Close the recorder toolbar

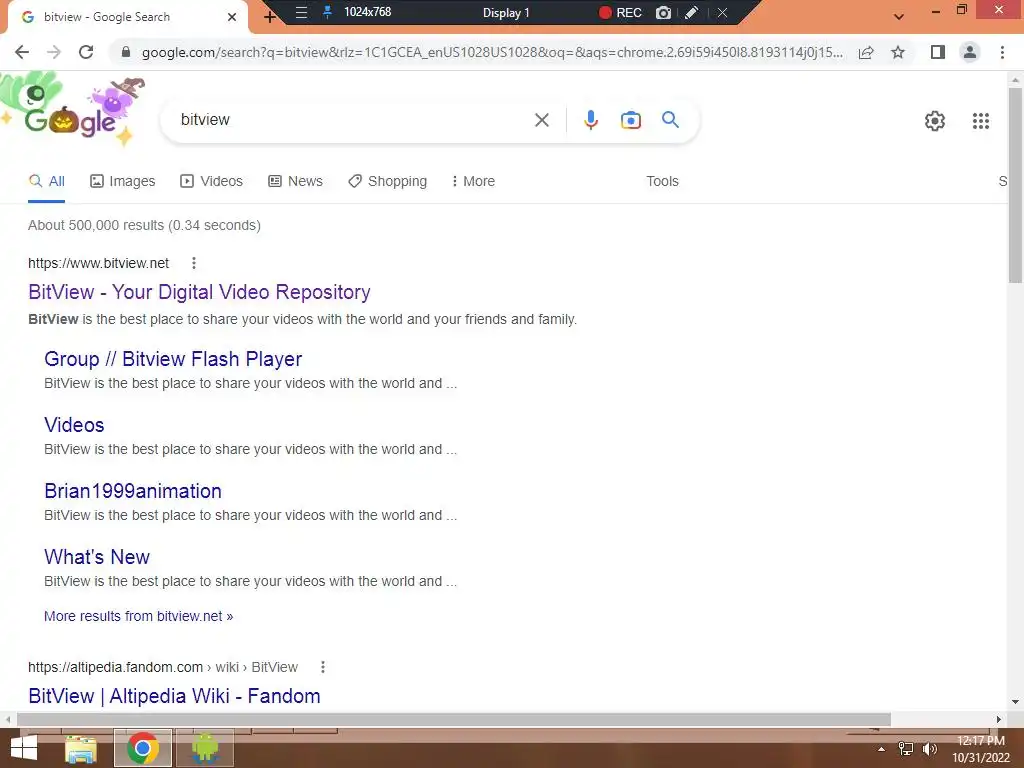pos(722,12)
